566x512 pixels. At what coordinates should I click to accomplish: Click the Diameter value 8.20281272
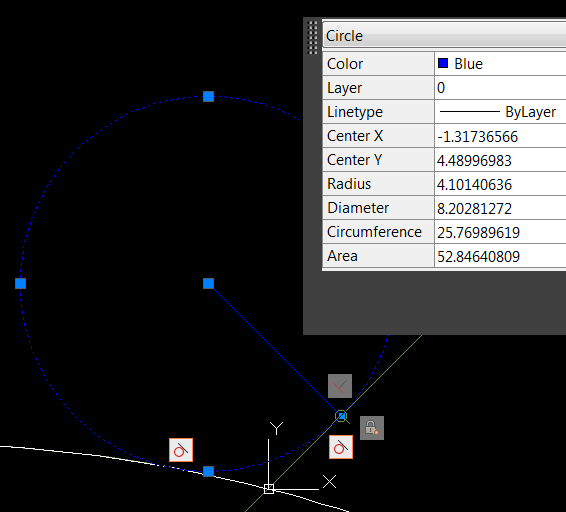tap(474, 208)
